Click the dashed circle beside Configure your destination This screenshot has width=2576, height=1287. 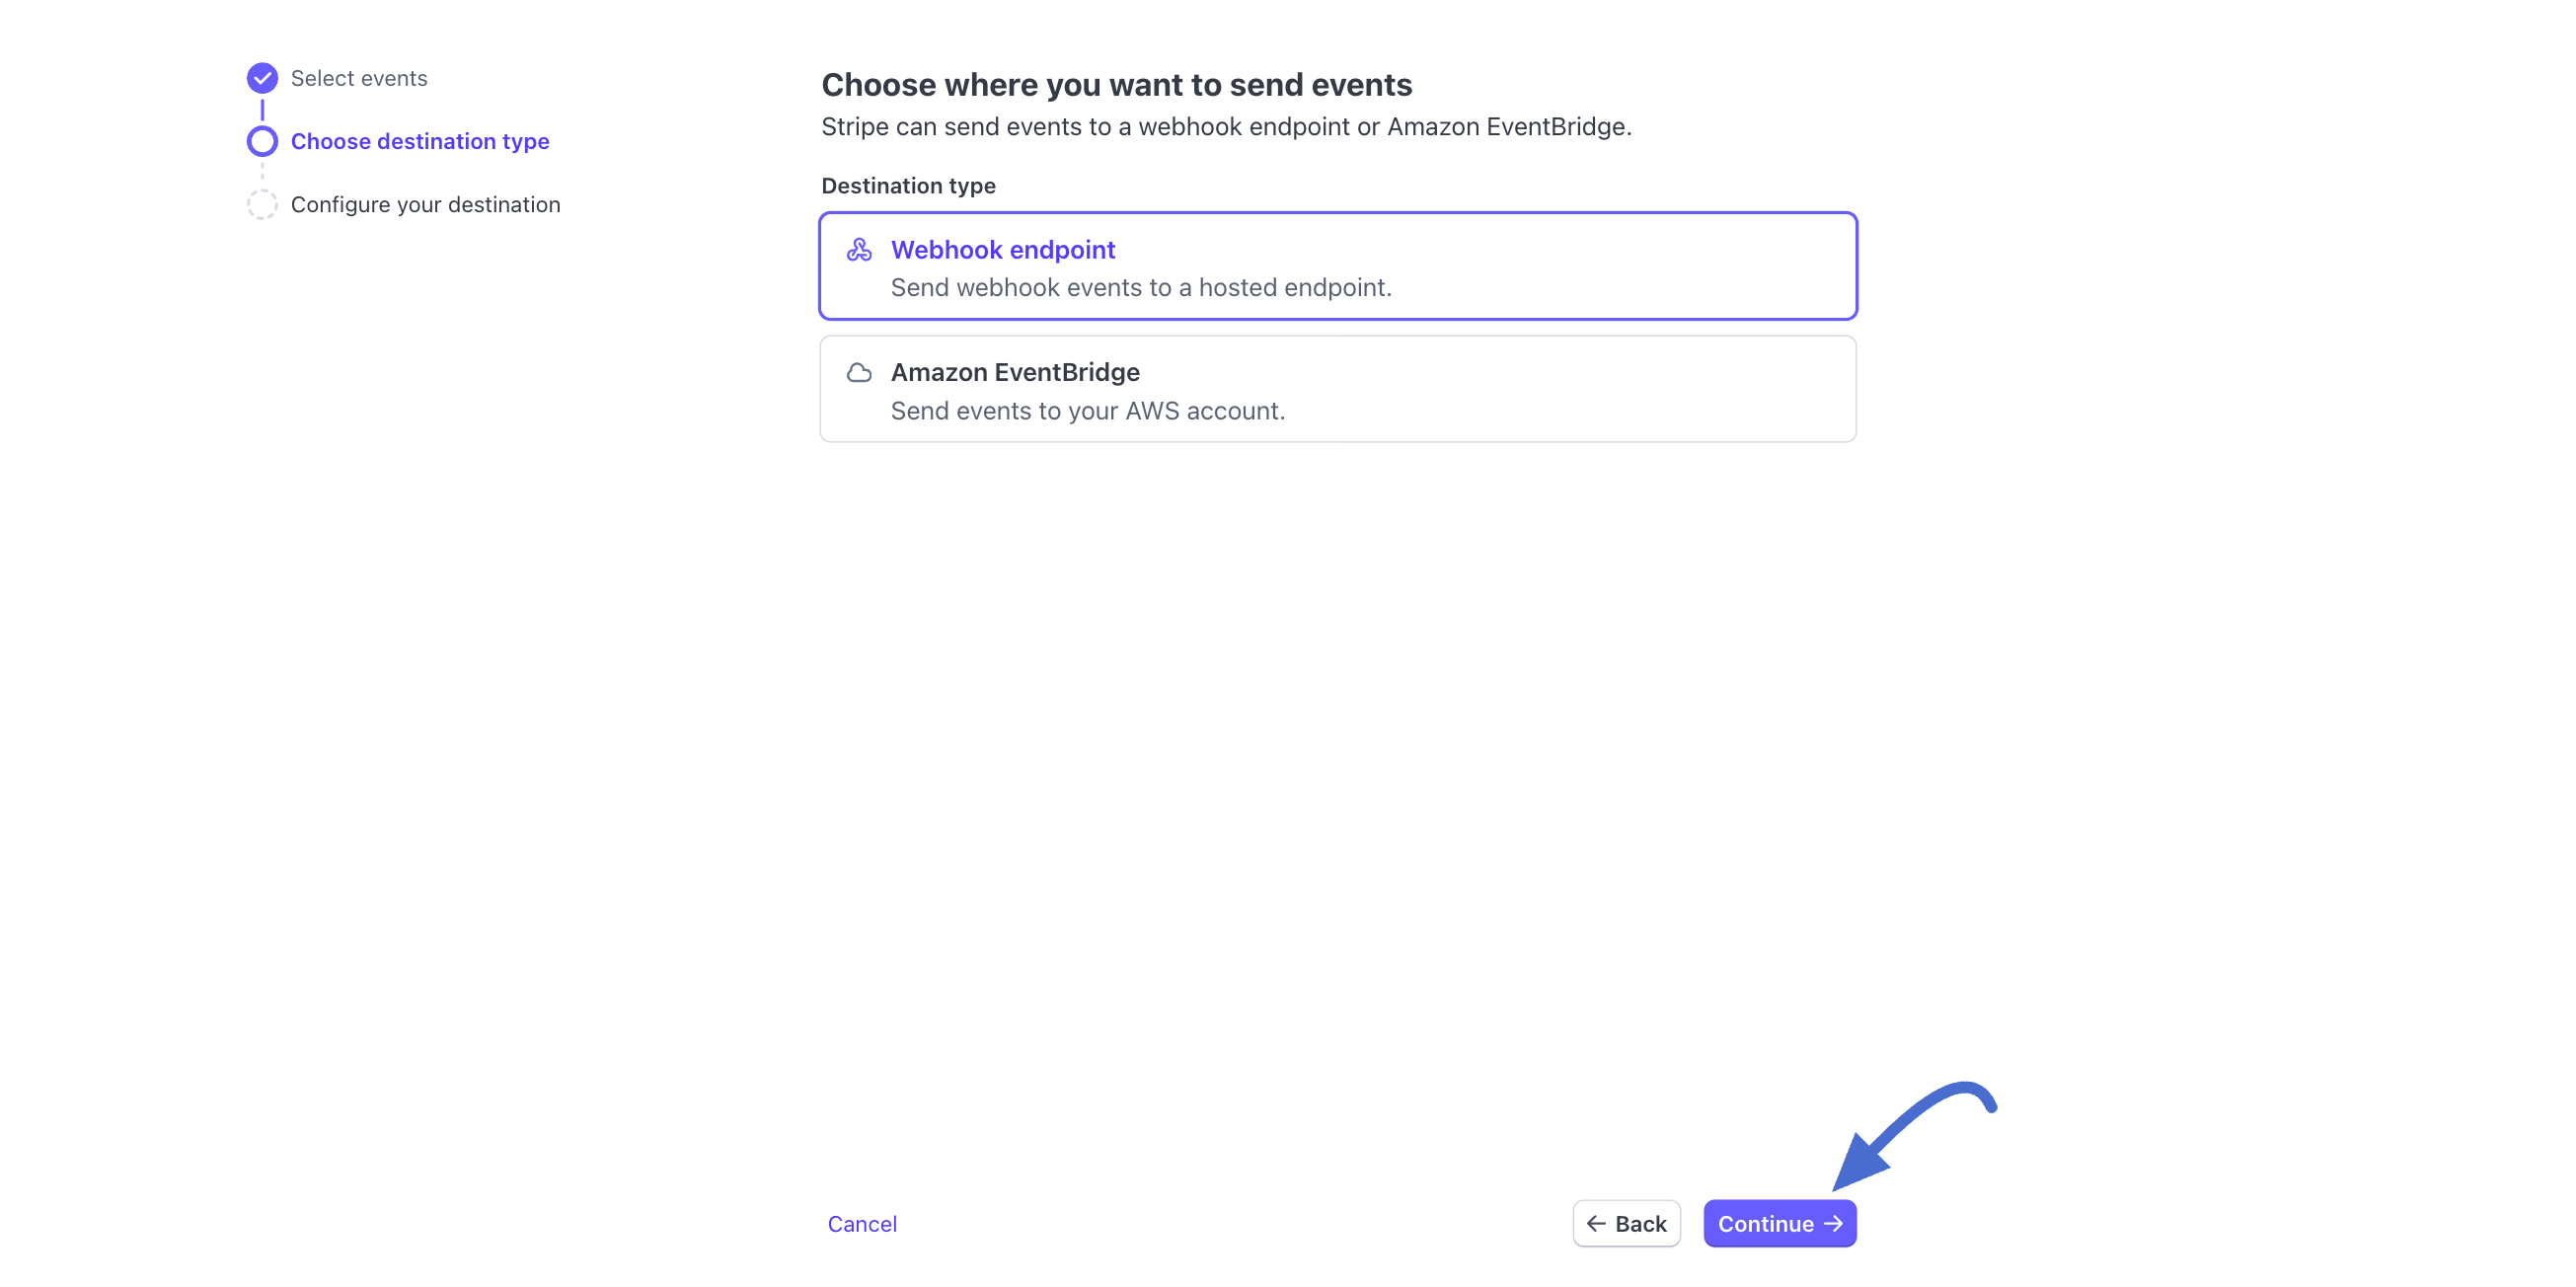pos(262,204)
